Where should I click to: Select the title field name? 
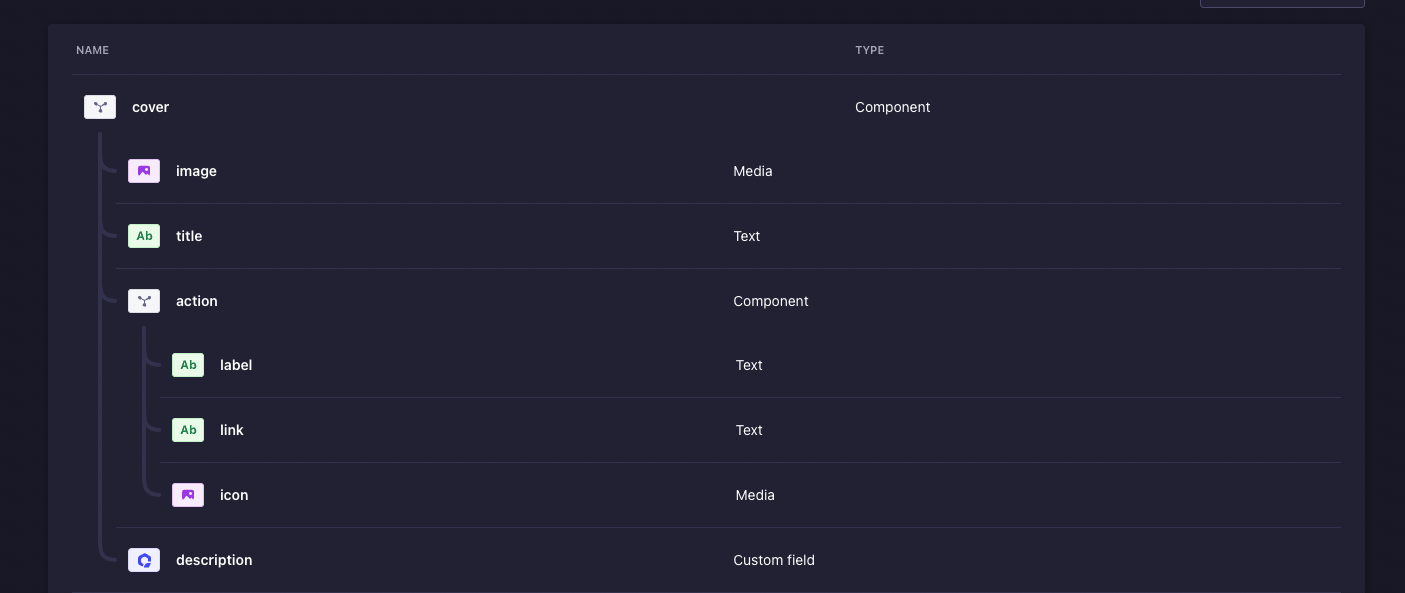[x=189, y=236]
